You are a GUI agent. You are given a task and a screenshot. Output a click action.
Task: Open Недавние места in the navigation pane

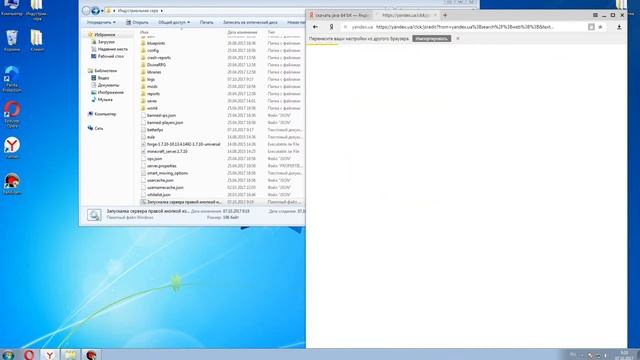point(112,49)
